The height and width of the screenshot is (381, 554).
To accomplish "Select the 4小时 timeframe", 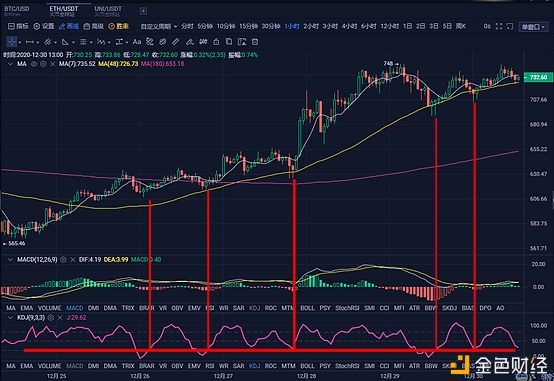I will (x=349, y=26).
